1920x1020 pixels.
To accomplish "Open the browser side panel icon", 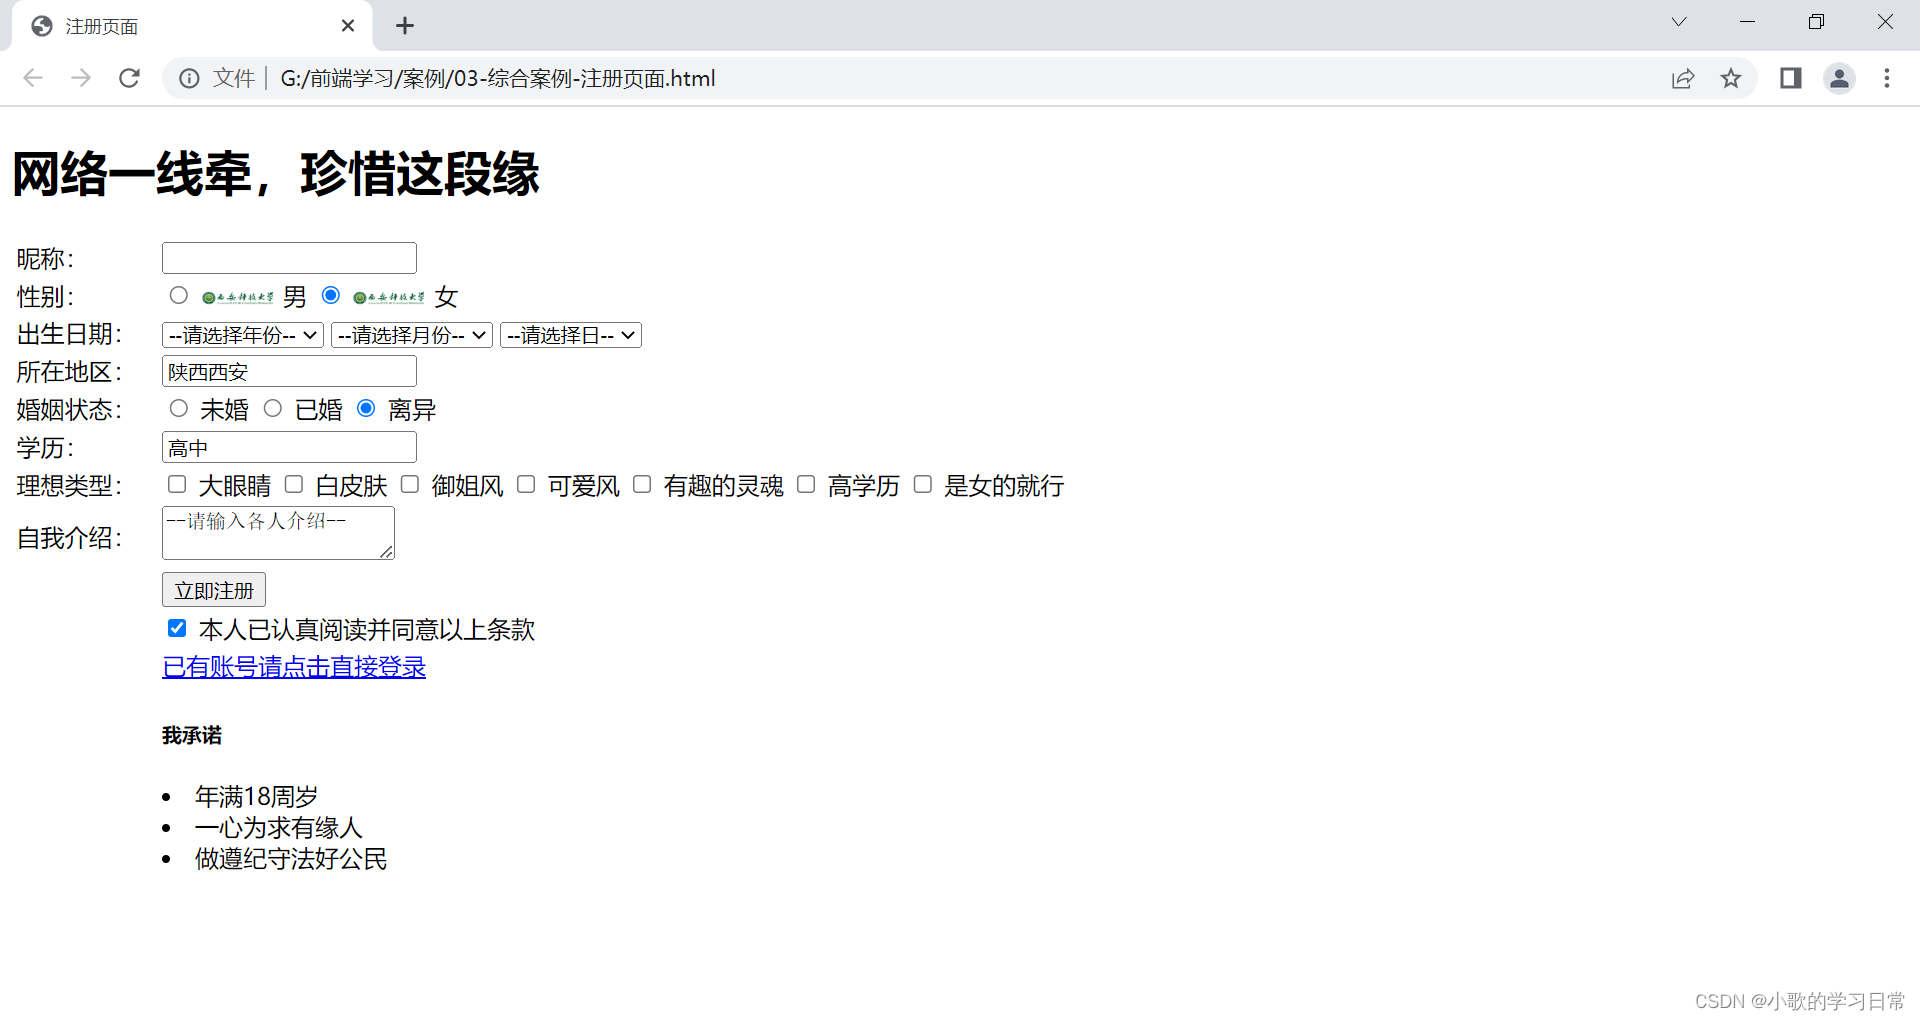I will click(1790, 78).
